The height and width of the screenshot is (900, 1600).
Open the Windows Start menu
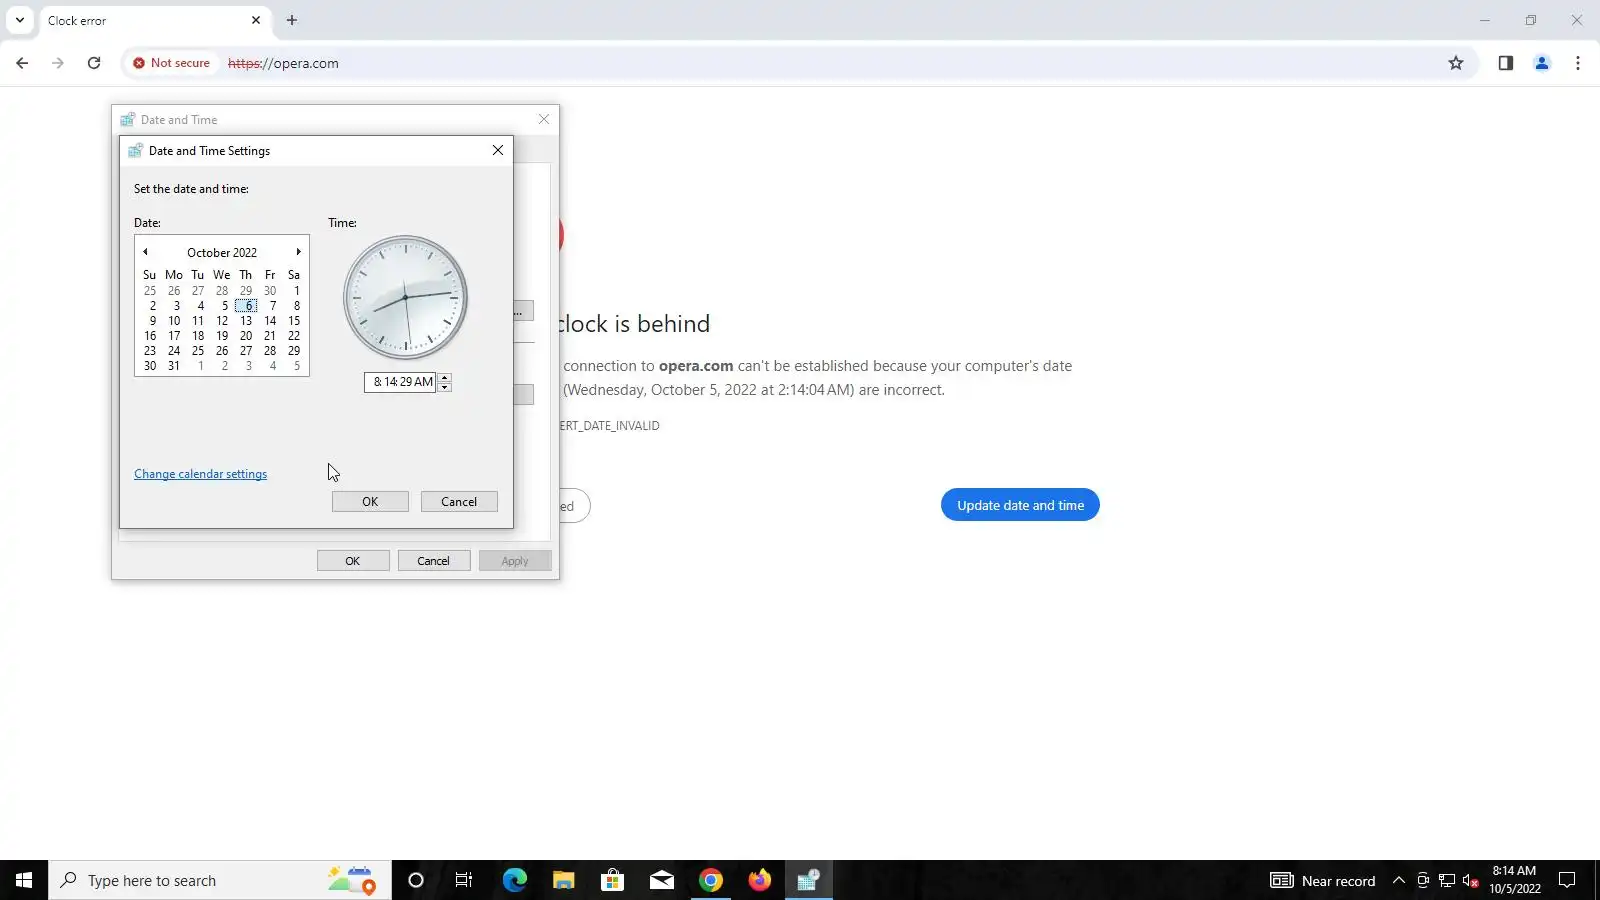click(x=24, y=880)
